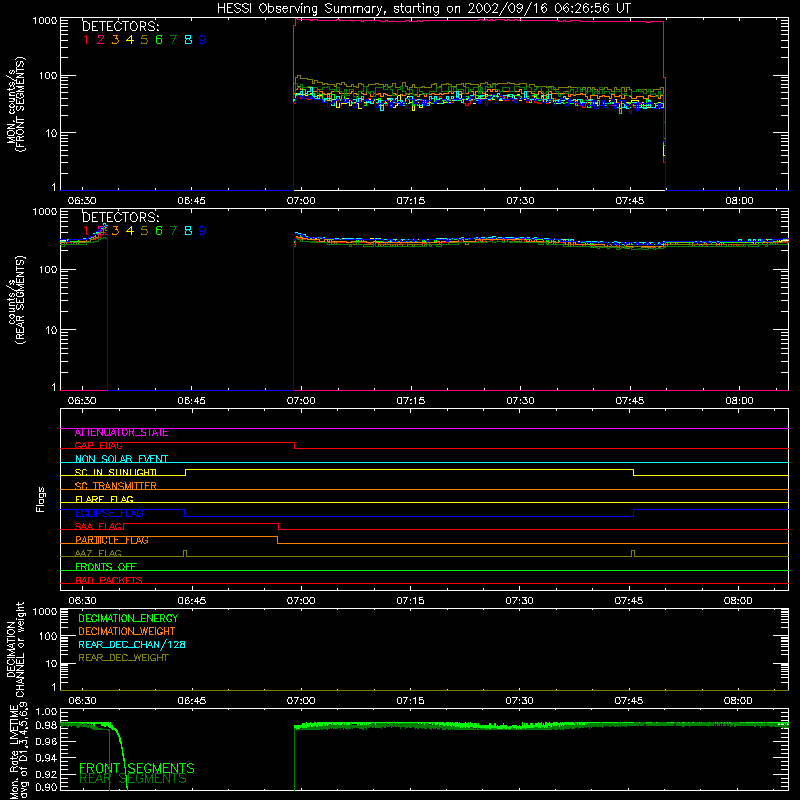
Task: Select detector number 3 in the front segments legend
Action: pos(115,40)
